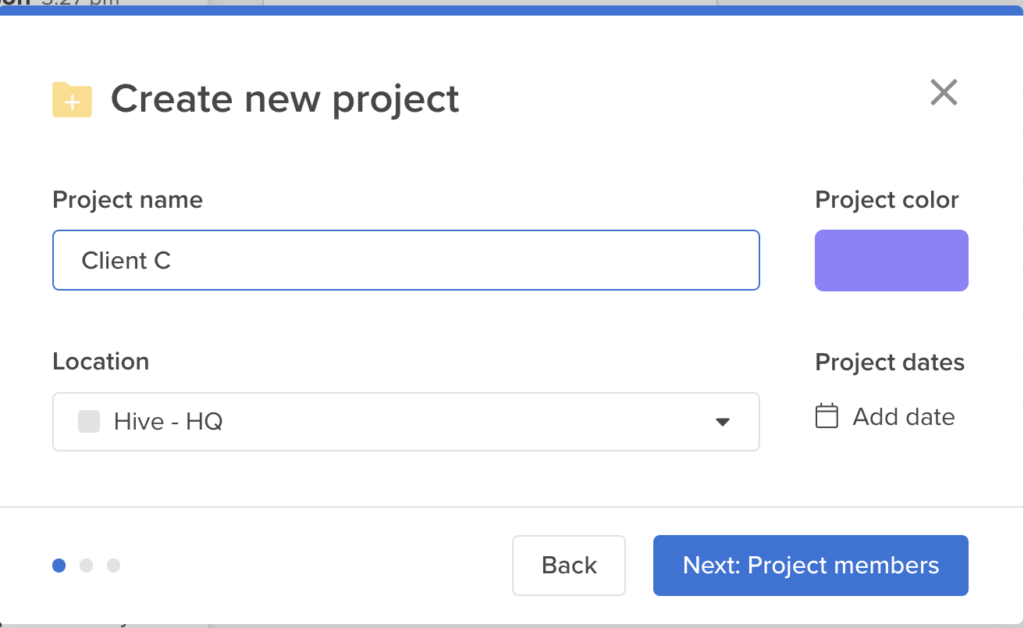Screen dimensions: 1024x628
Task: Click the gray color square inside the Location field
Action: [x=88, y=421]
